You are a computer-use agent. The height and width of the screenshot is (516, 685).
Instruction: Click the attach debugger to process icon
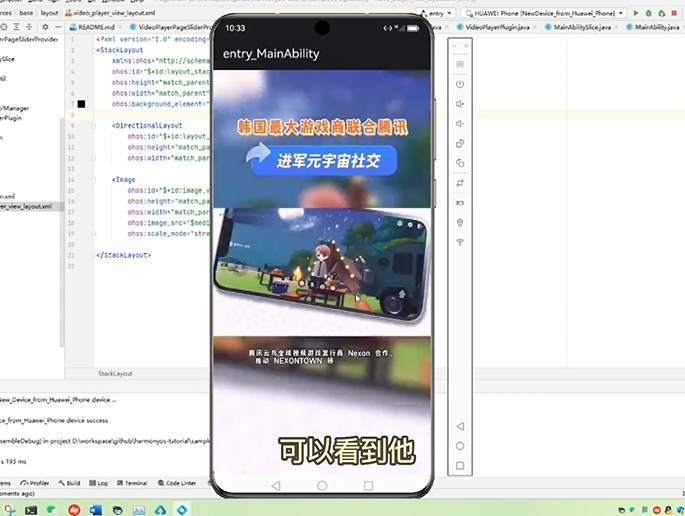662,13
